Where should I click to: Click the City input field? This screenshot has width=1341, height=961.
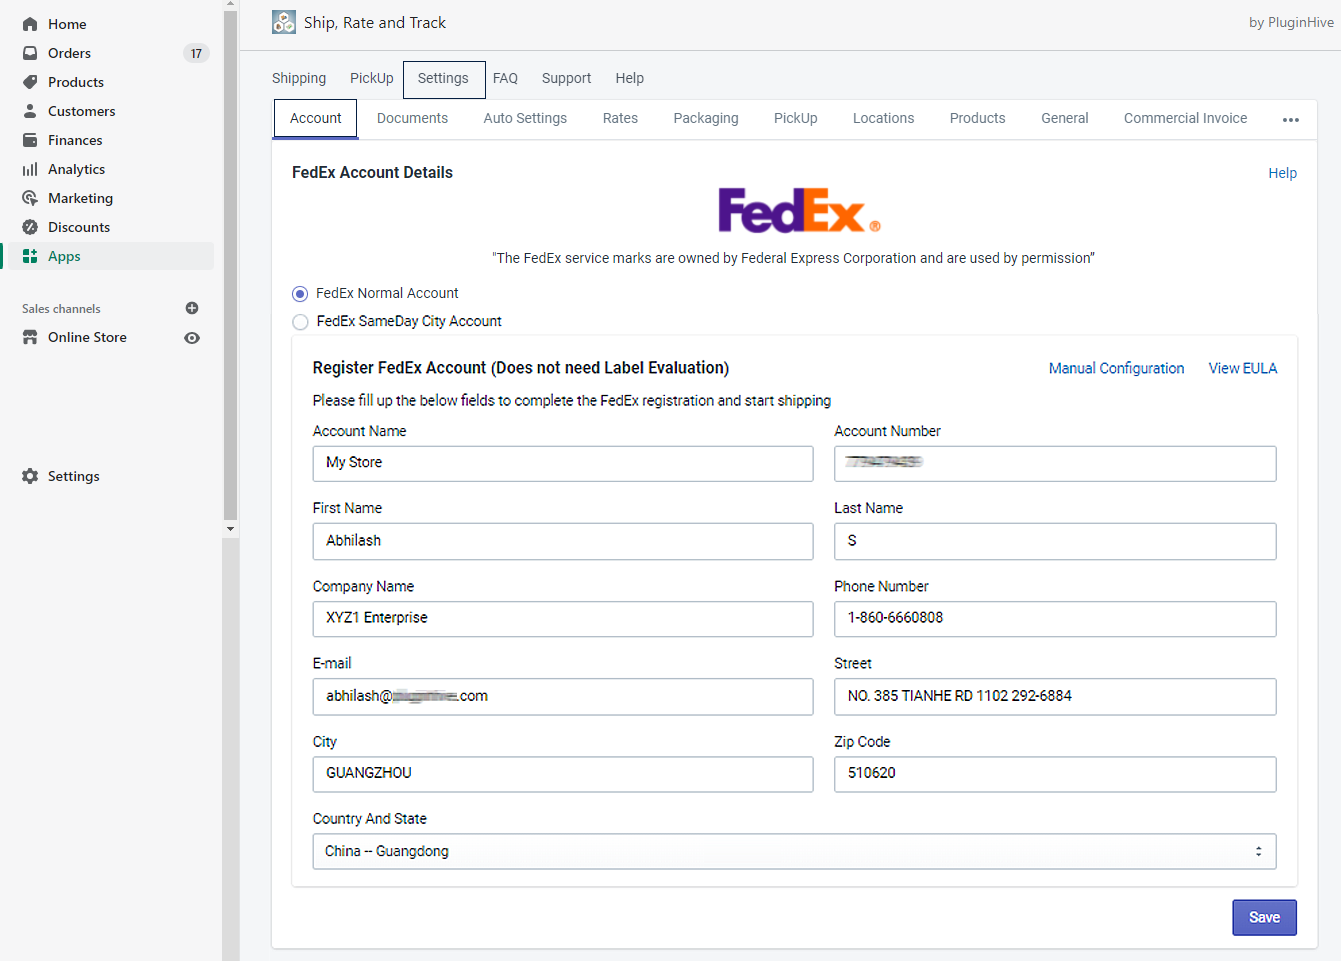563,774
